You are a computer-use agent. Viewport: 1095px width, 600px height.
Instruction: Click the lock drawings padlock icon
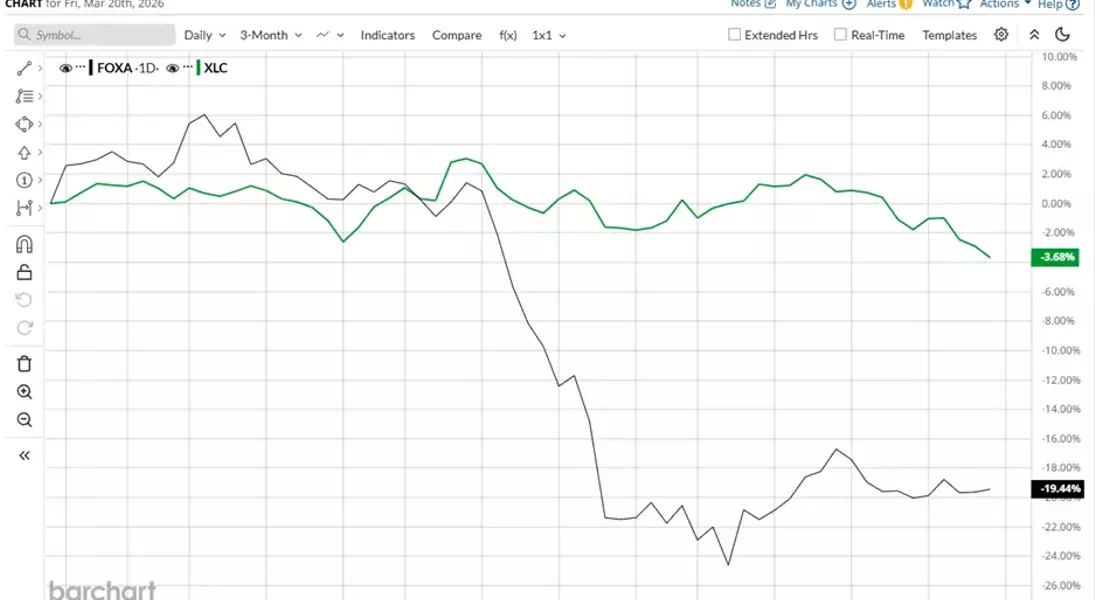[x=25, y=272]
